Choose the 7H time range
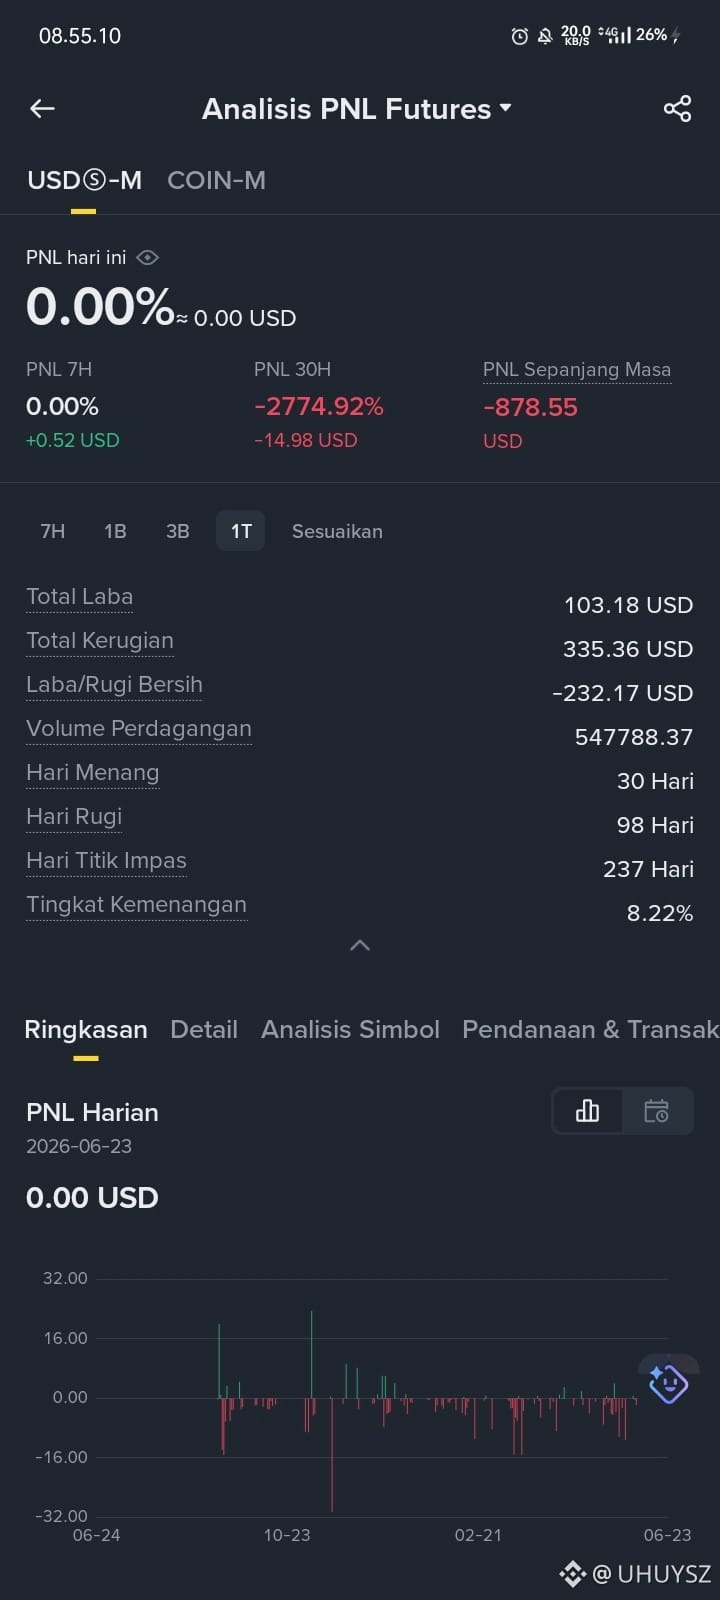The height and width of the screenshot is (1600, 720). (x=52, y=531)
